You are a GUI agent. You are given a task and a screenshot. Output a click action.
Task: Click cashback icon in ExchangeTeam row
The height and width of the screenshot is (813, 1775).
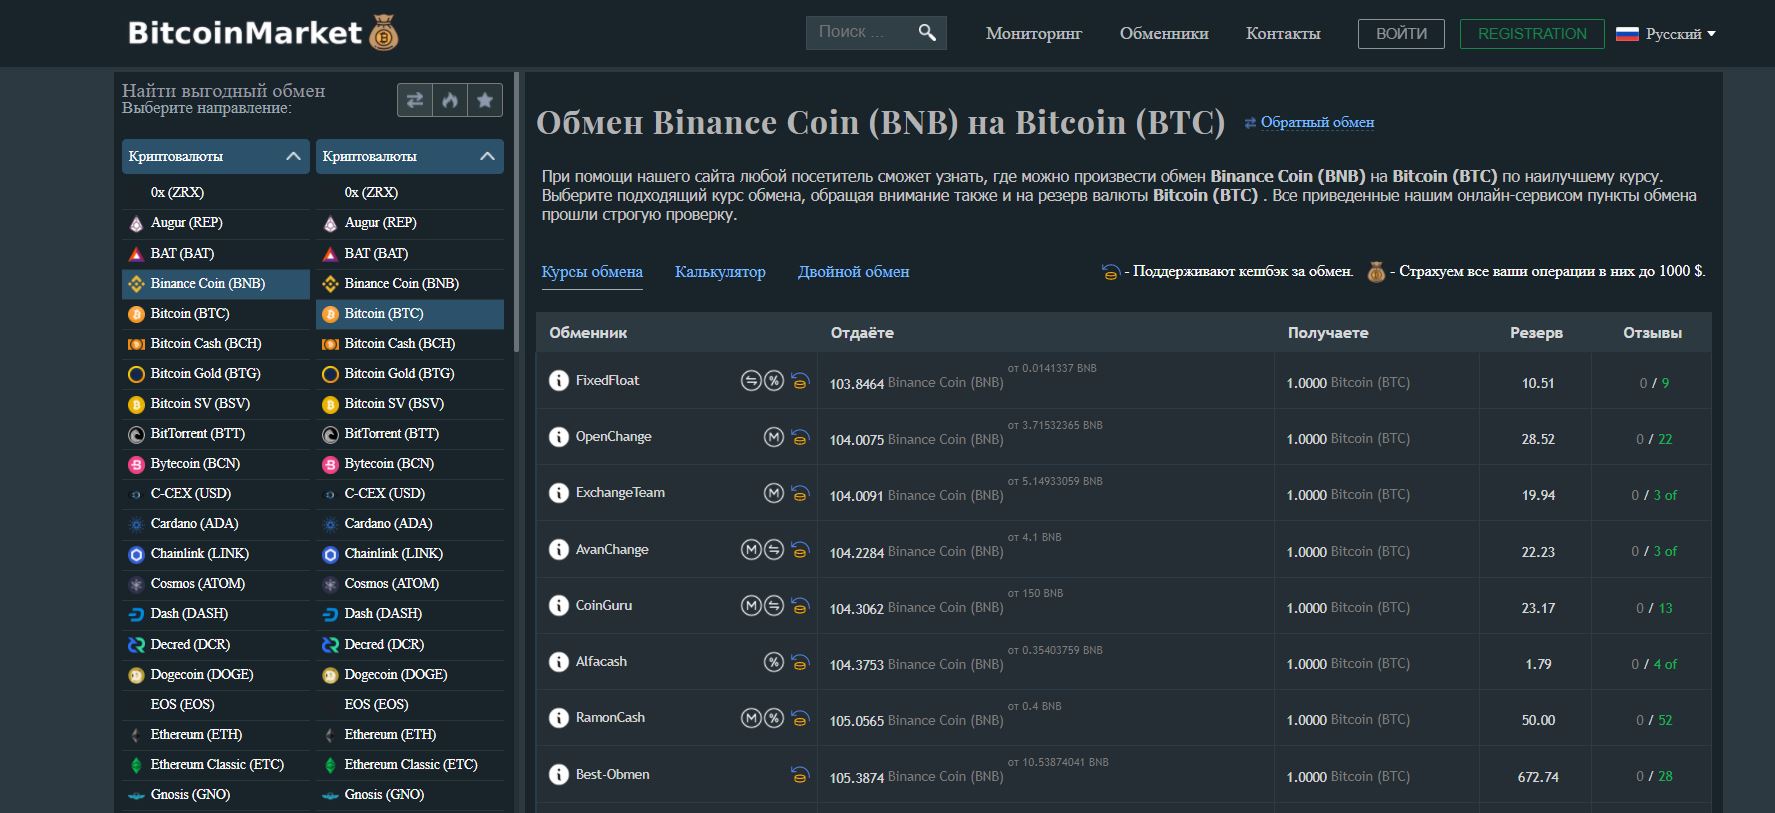click(800, 493)
